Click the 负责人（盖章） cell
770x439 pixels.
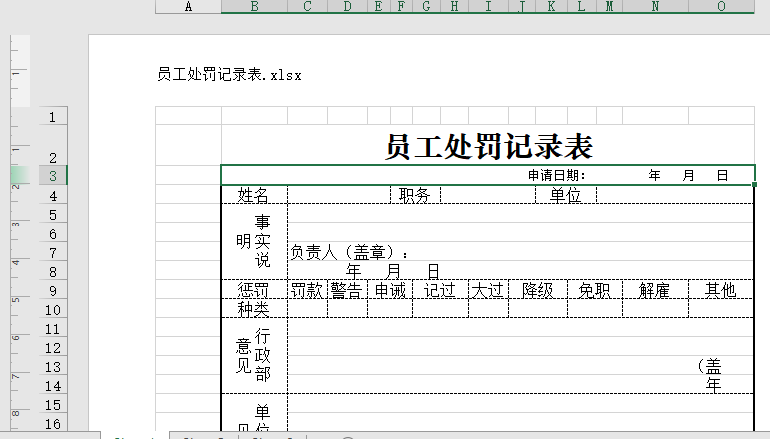tap(350, 253)
